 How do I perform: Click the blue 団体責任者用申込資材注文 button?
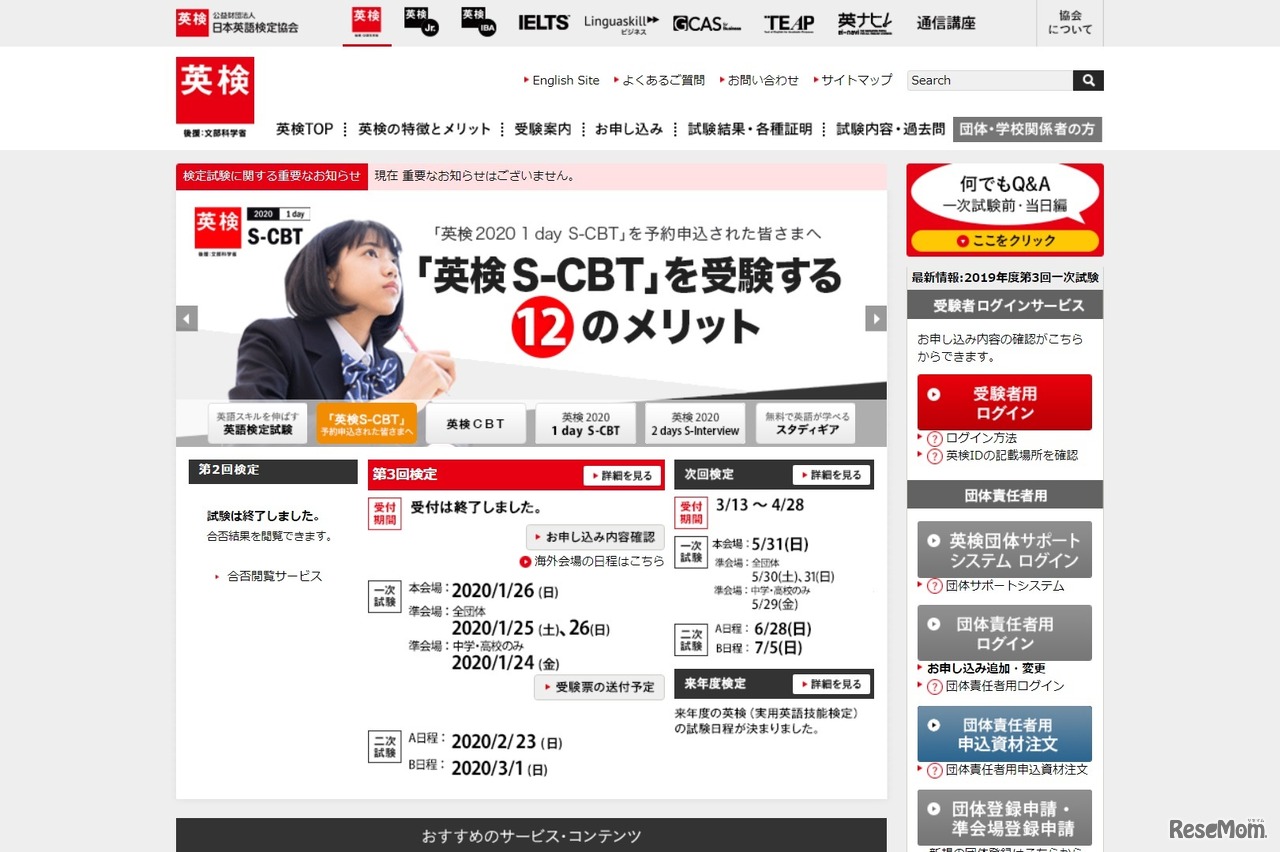click(x=1005, y=734)
